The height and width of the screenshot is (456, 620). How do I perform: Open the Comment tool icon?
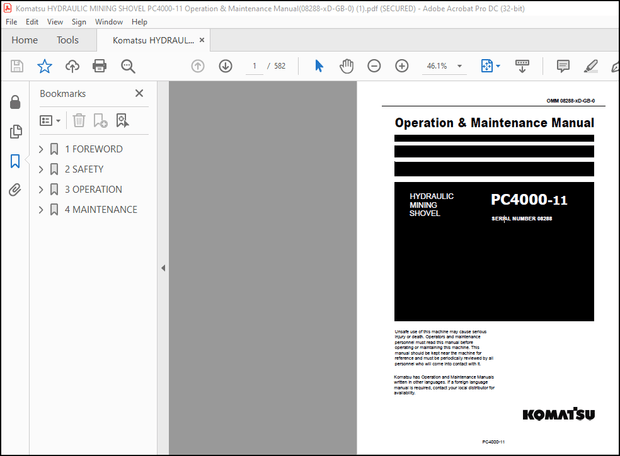pyautogui.click(x=563, y=66)
